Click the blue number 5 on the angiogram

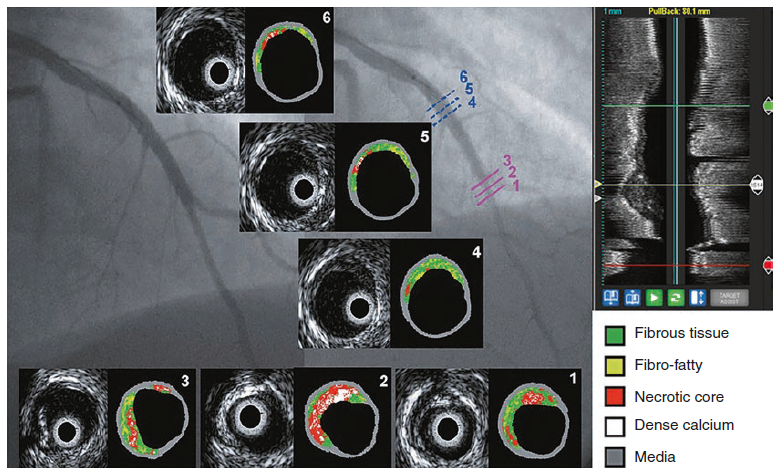[469, 89]
